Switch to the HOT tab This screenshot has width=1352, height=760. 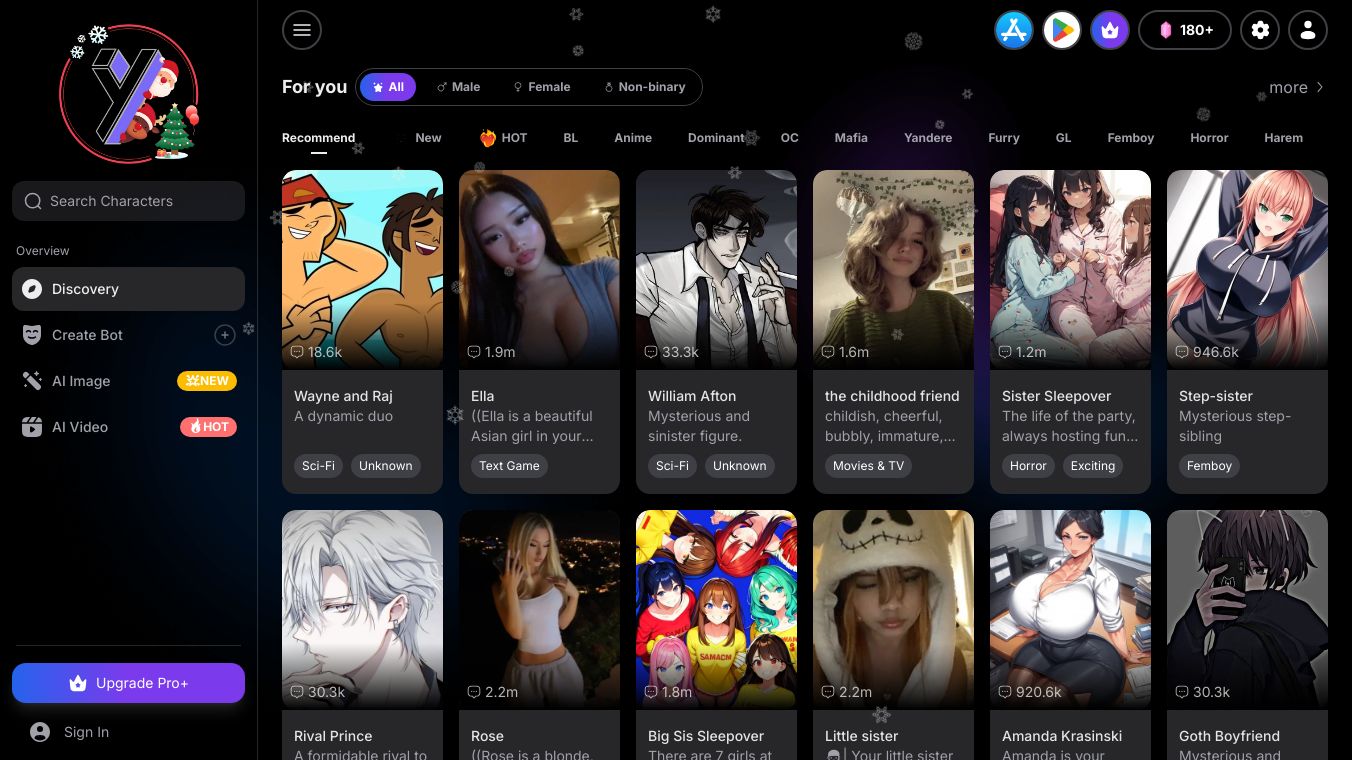[503, 138]
